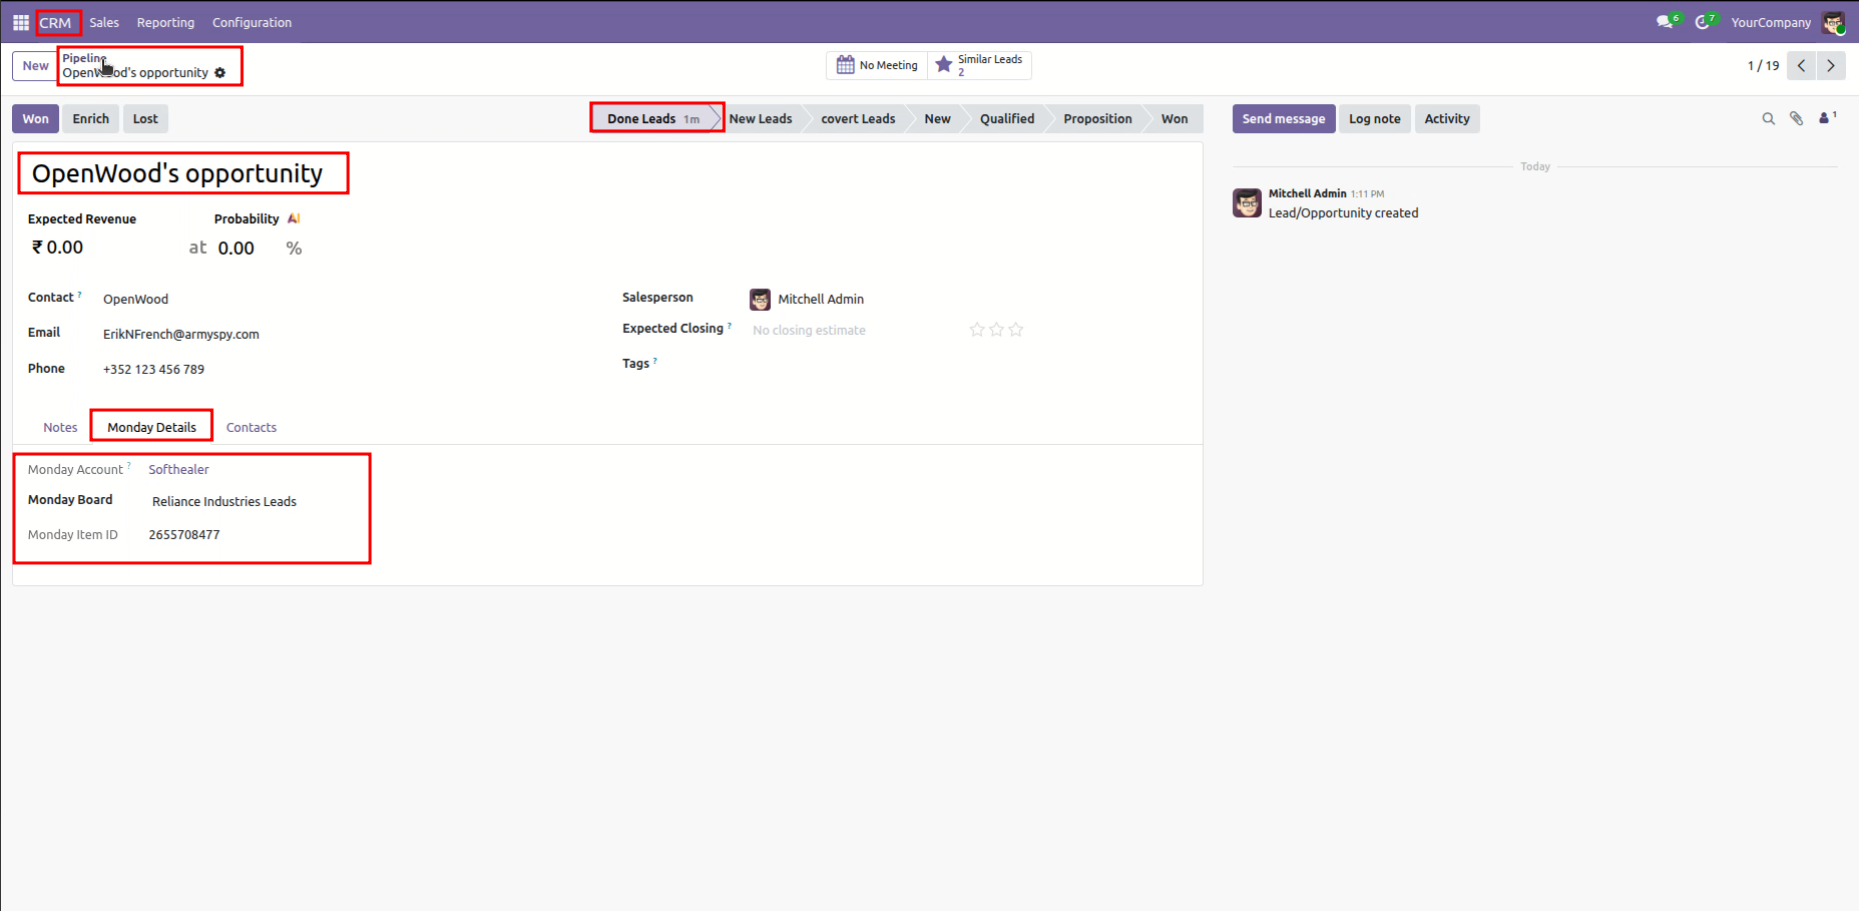Click the No Meeting calendar icon
The image size is (1859, 911).
coord(845,65)
